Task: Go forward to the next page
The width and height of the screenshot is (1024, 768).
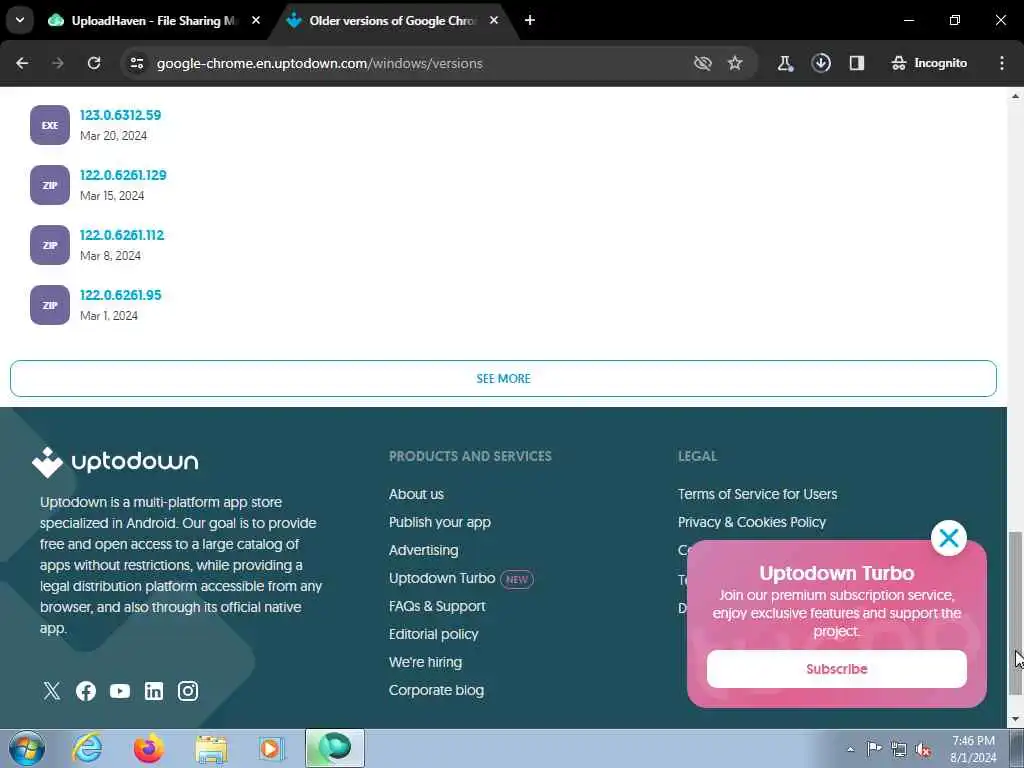Action: [58, 63]
